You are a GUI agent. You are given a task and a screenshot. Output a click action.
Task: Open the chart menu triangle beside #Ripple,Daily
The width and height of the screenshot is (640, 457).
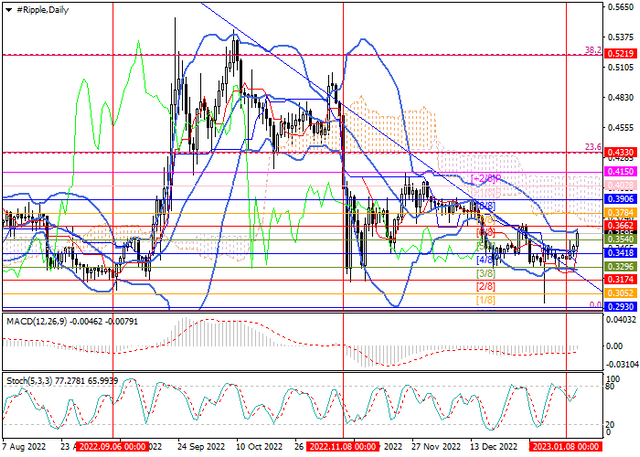pyautogui.click(x=9, y=10)
